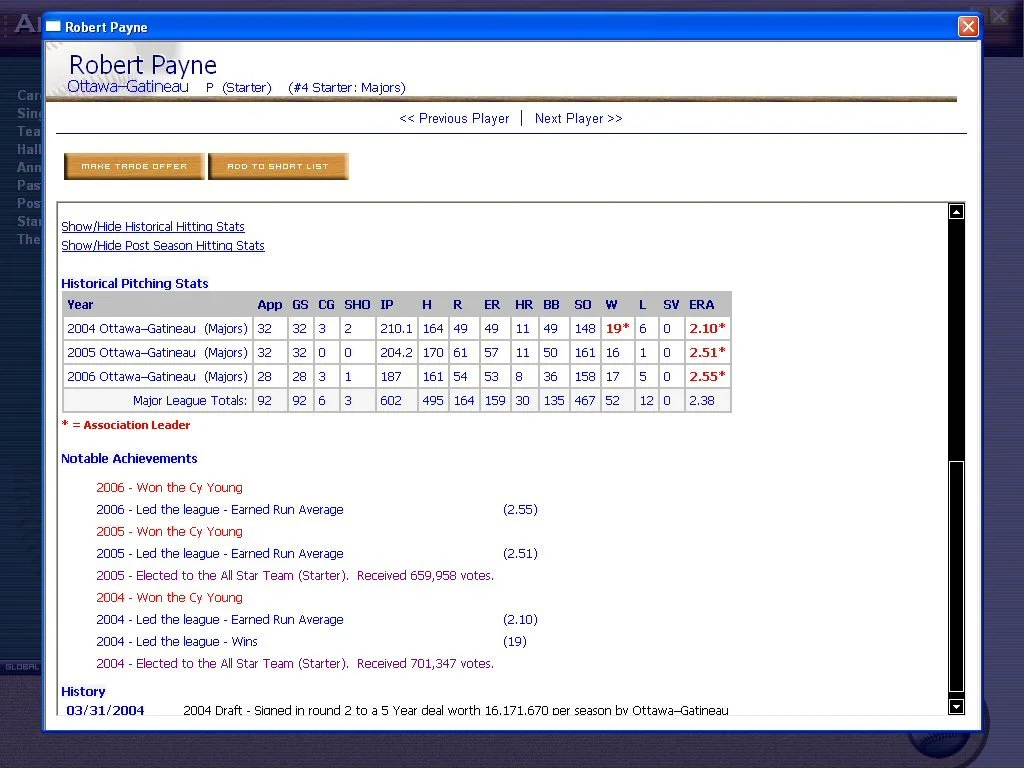Click the Year column header

(81, 305)
